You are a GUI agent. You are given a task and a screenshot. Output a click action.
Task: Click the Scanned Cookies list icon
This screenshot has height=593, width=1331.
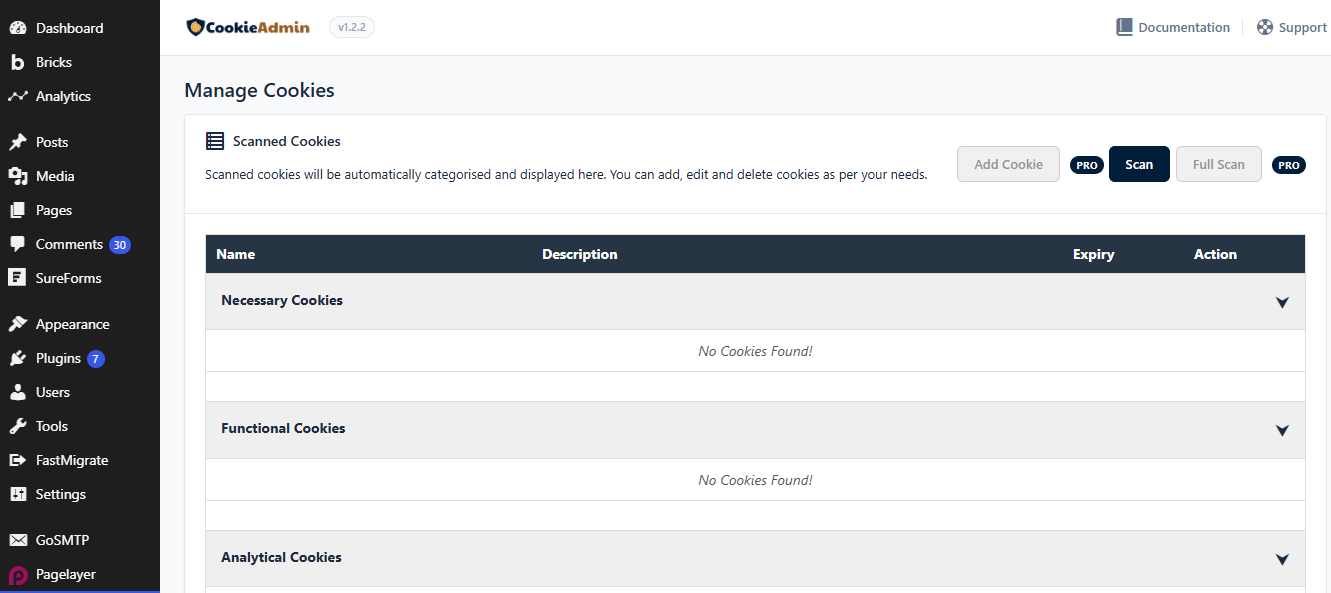[215, 141]
